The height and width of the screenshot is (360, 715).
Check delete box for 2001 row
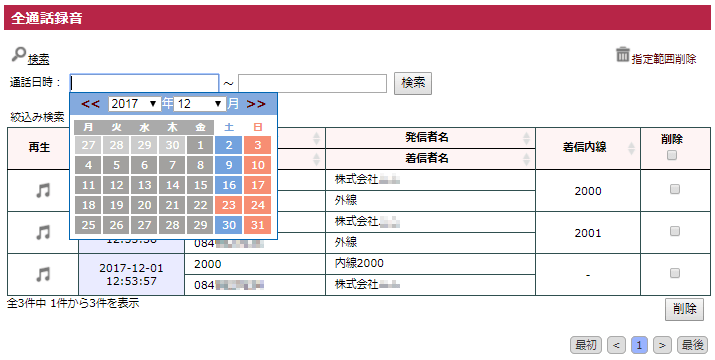675,231
